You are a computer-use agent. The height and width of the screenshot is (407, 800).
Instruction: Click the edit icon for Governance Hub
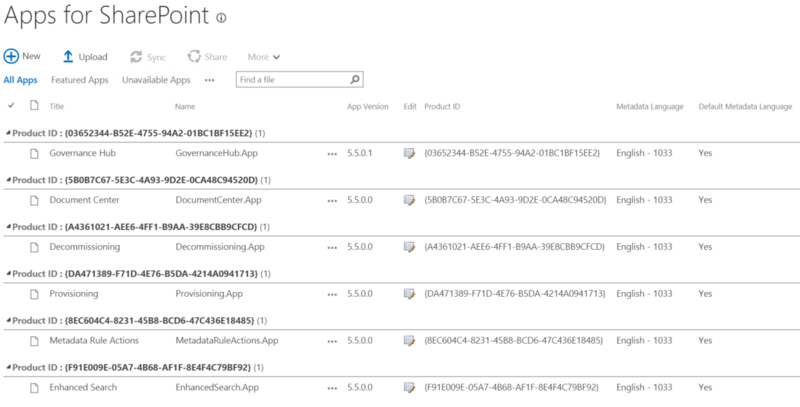[409, 153]
